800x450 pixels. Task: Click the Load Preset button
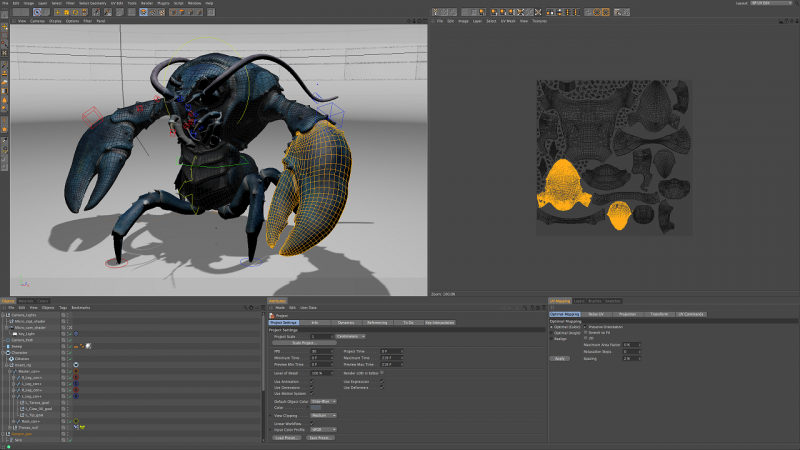[x=287, y=437]
